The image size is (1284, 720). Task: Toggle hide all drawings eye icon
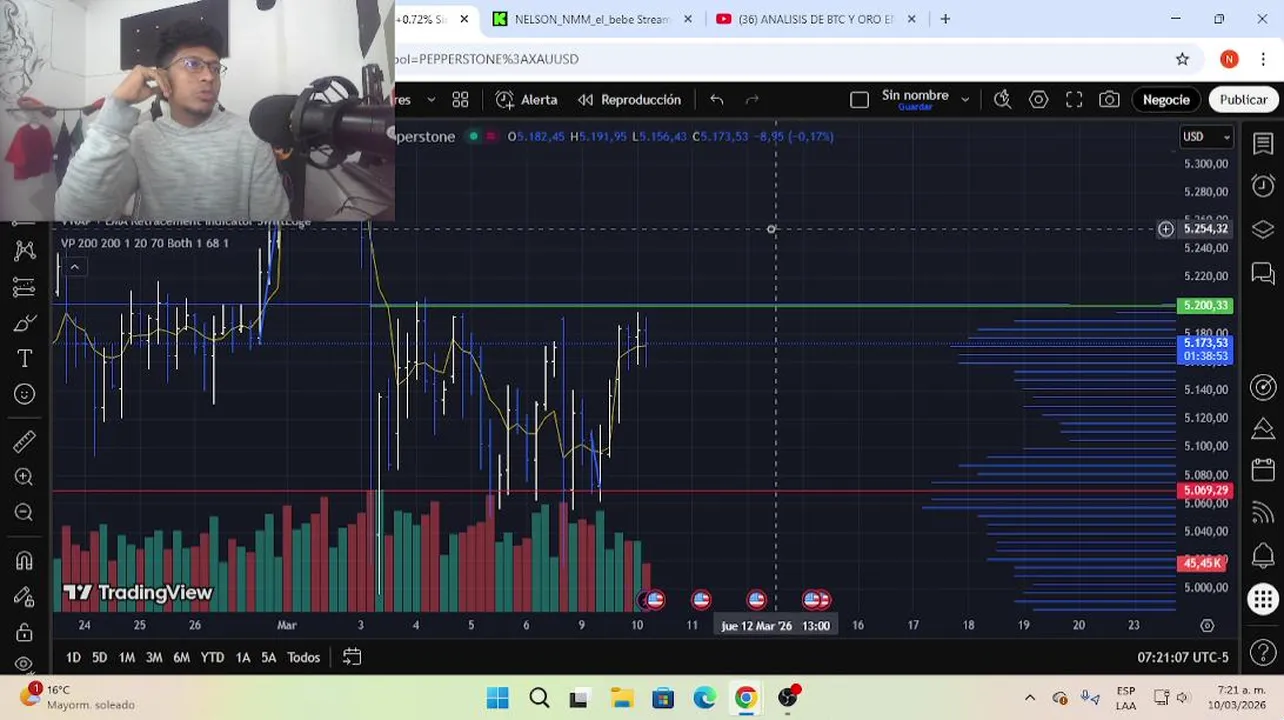click(24, 664)
